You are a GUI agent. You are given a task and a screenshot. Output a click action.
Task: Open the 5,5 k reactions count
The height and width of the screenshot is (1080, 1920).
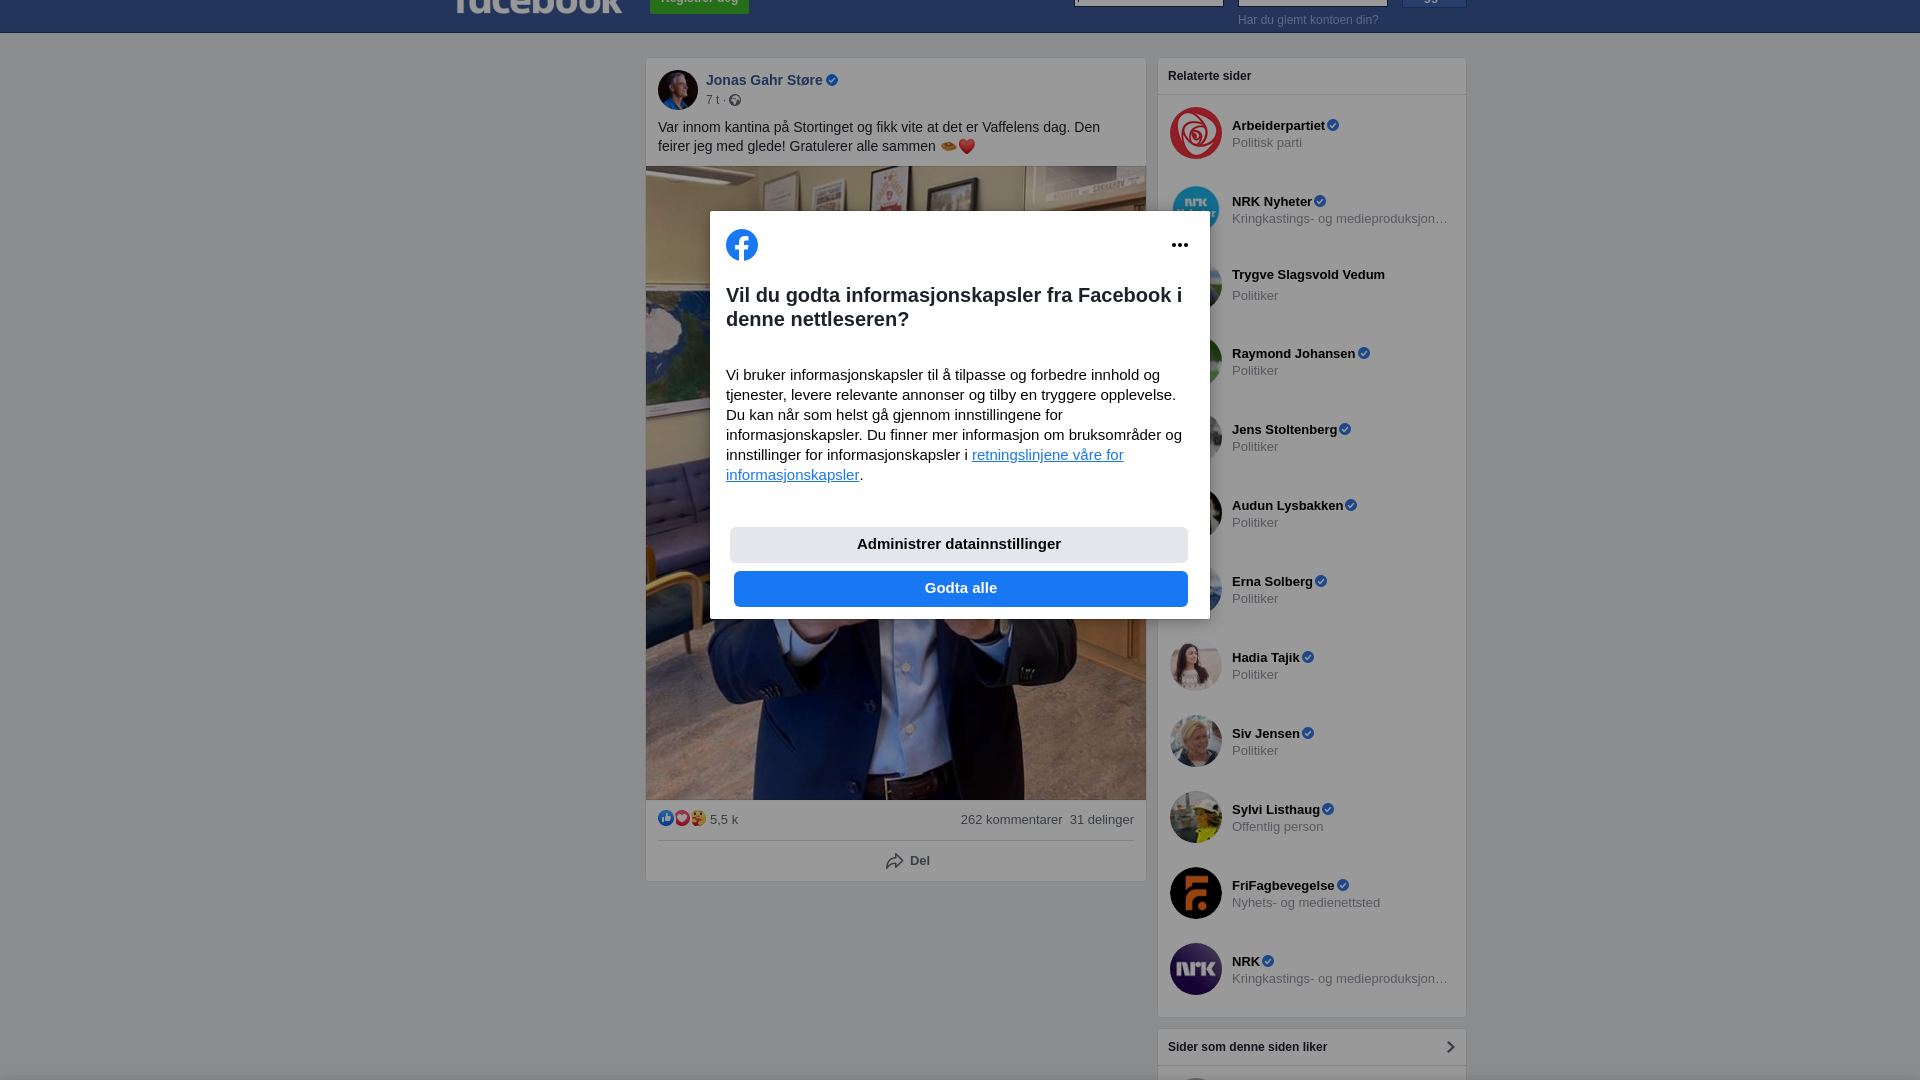(x=724, y=820)
